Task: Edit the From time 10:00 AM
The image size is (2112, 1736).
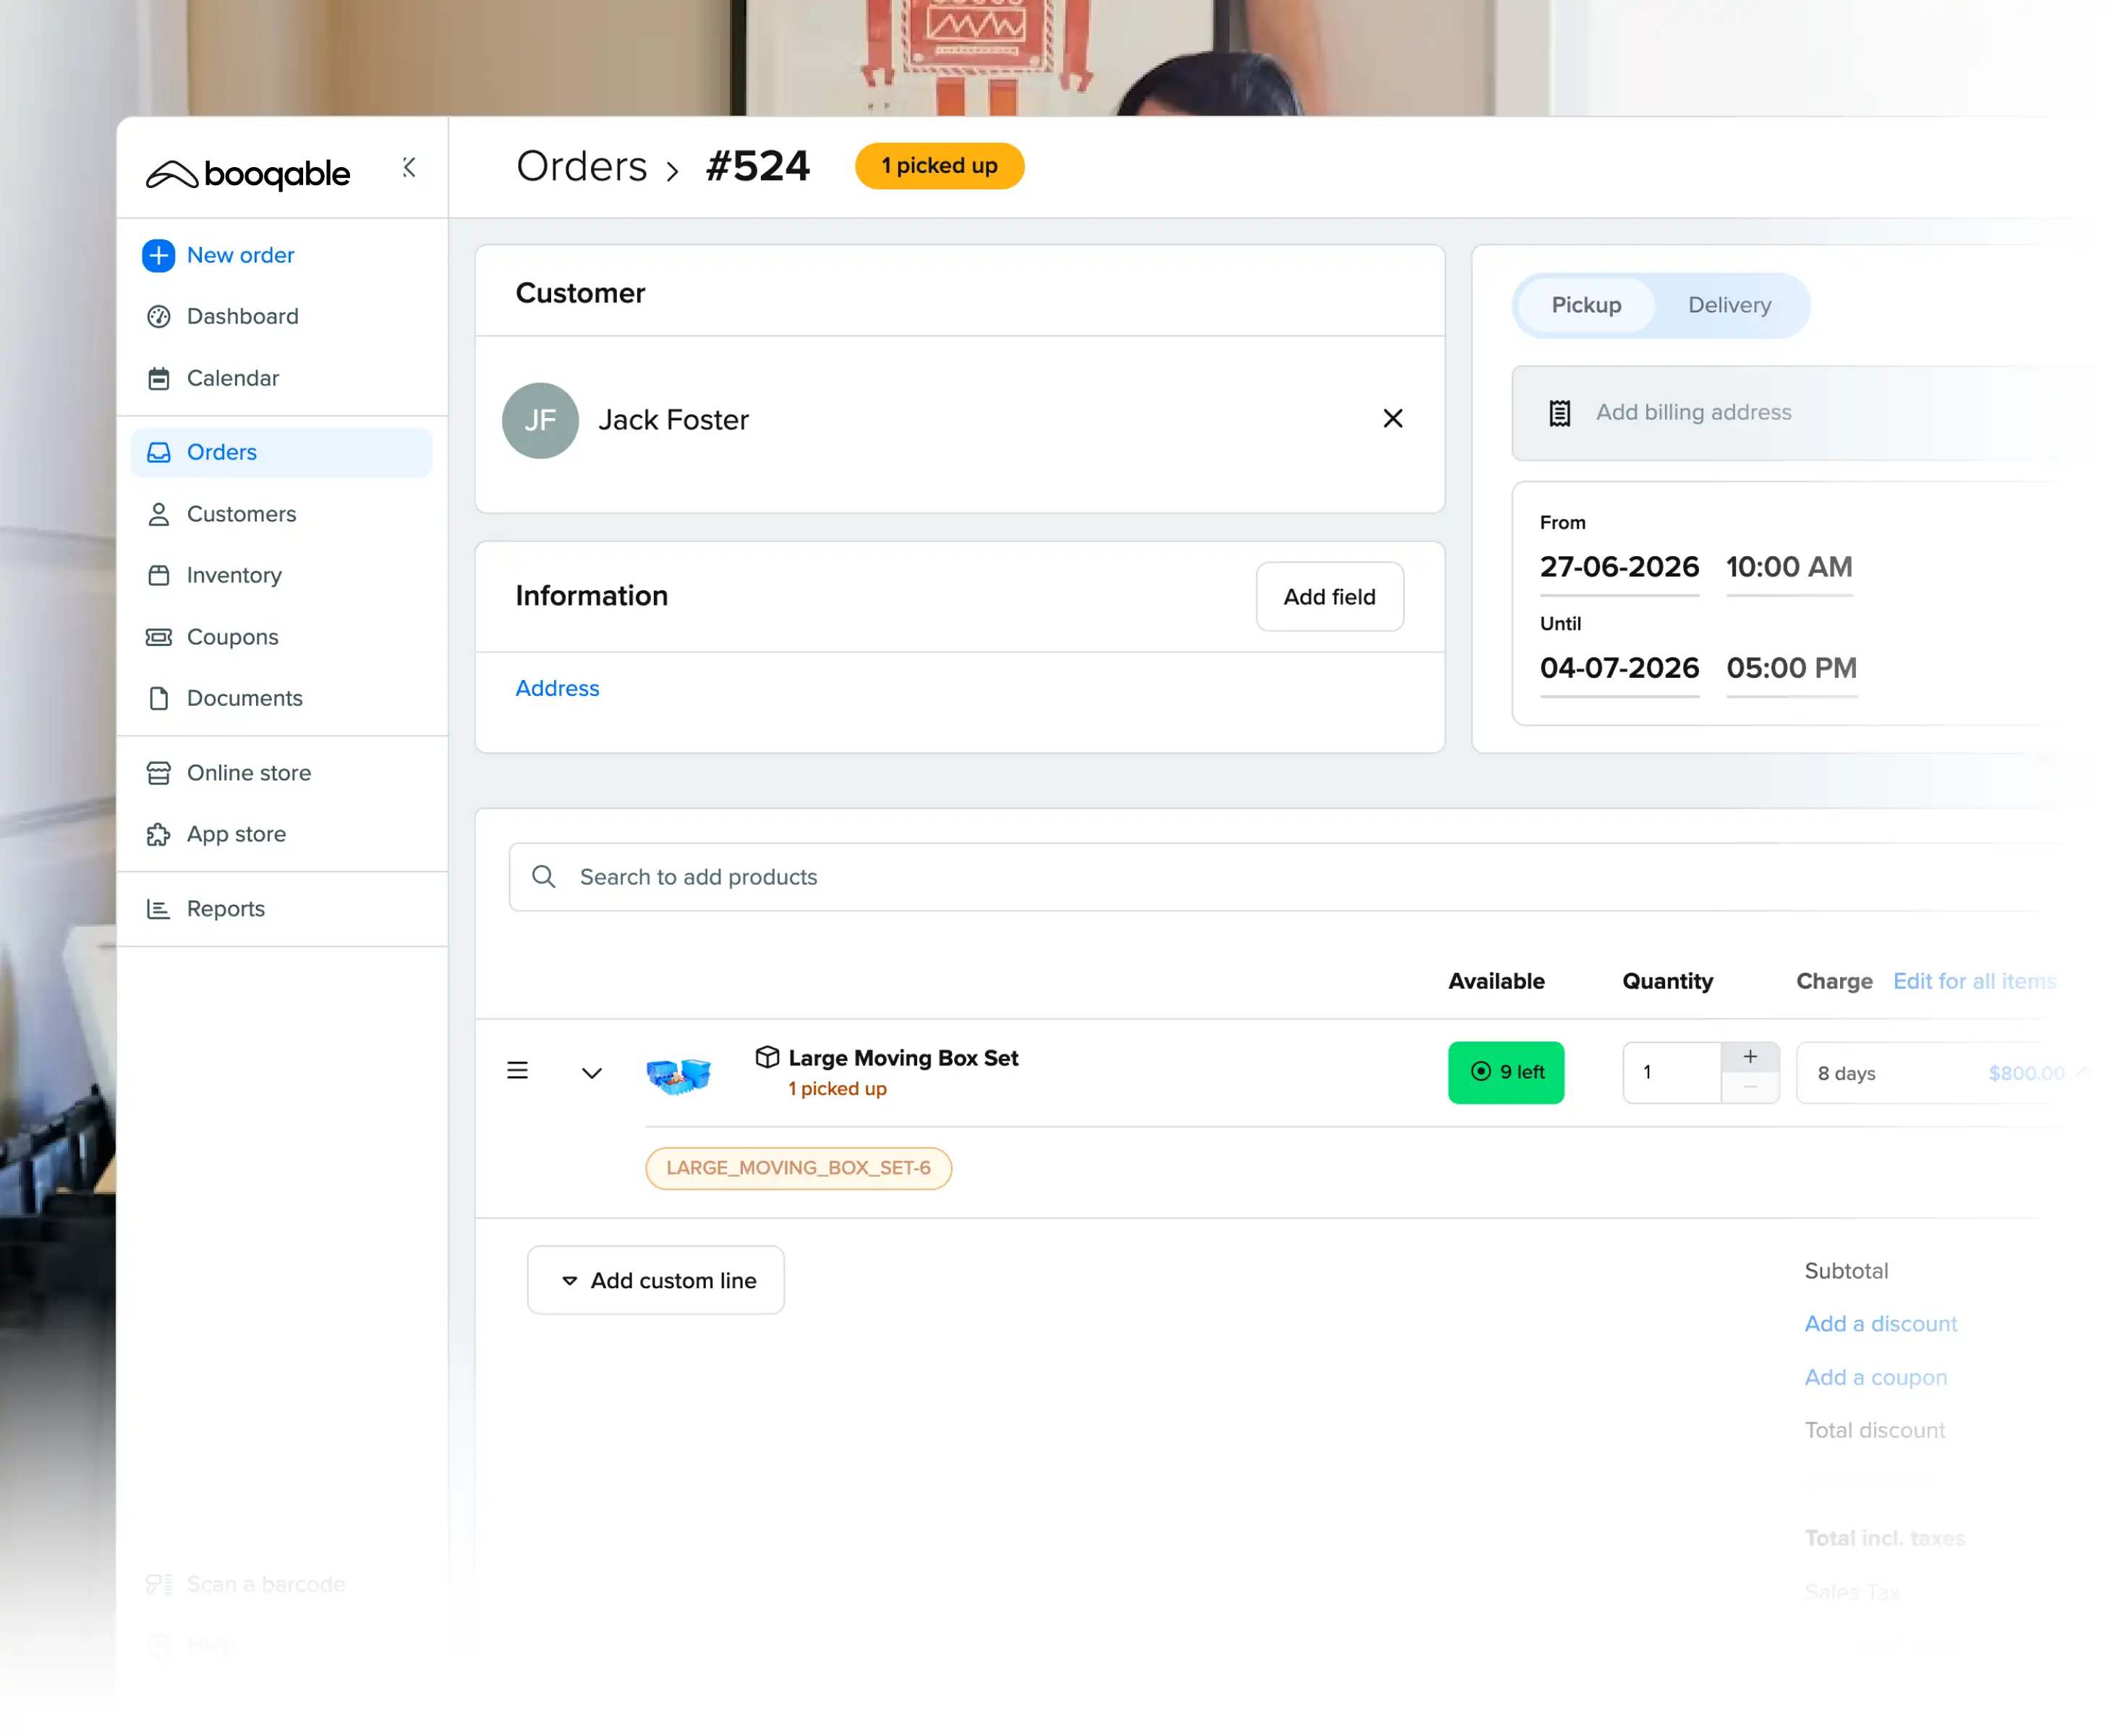Action: (1789, 568)
